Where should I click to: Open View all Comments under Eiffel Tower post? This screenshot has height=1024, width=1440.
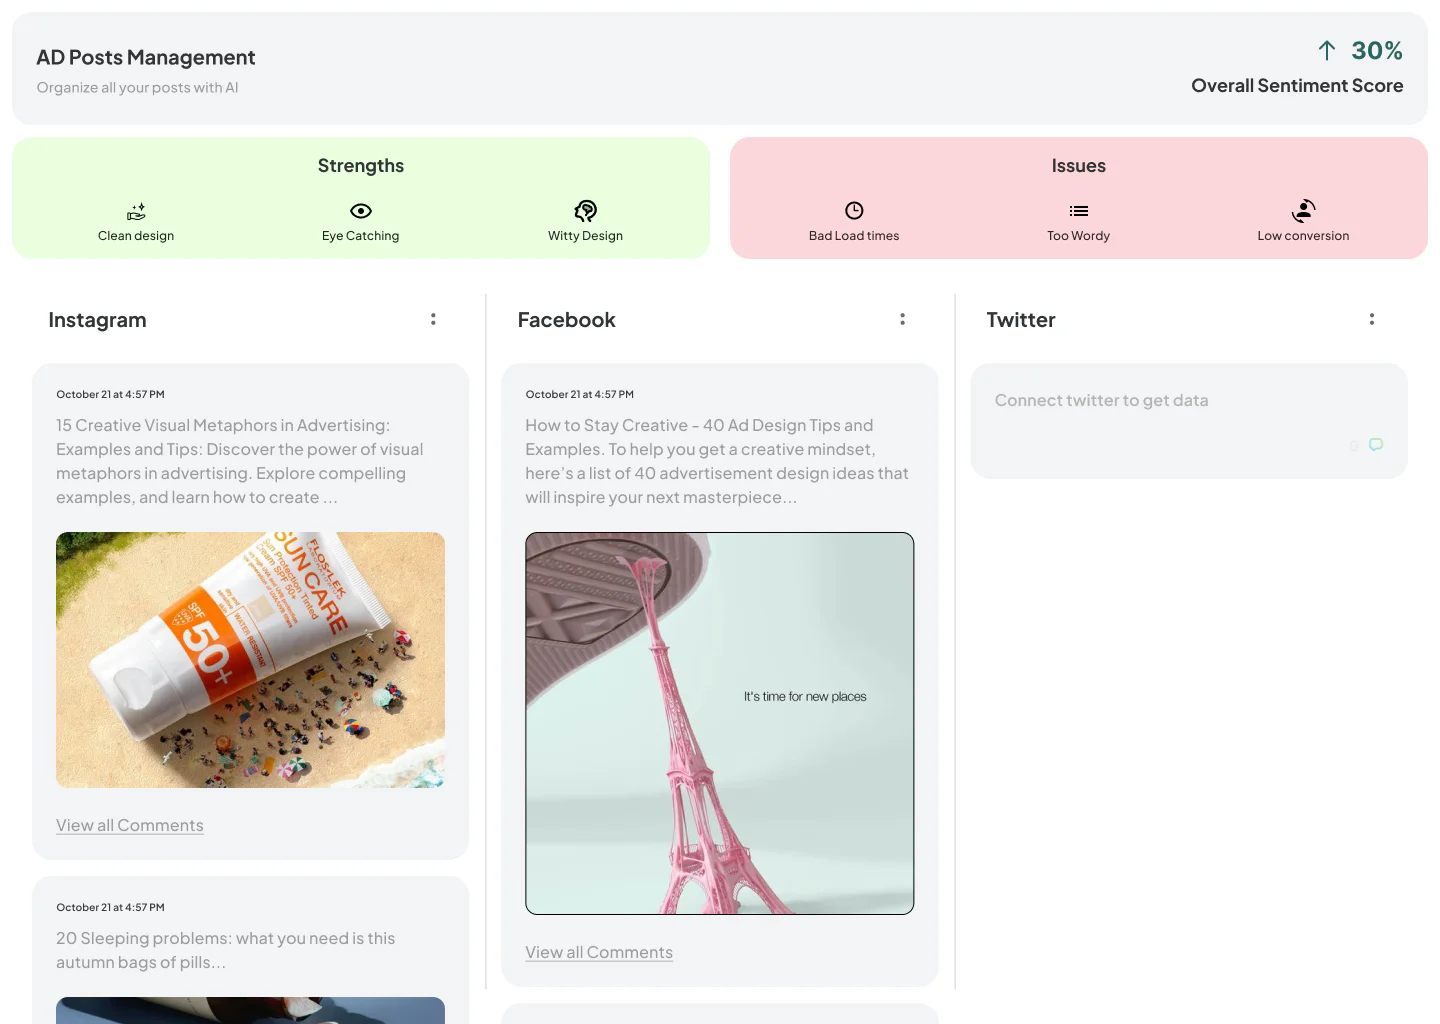click(x=599, y=952)
